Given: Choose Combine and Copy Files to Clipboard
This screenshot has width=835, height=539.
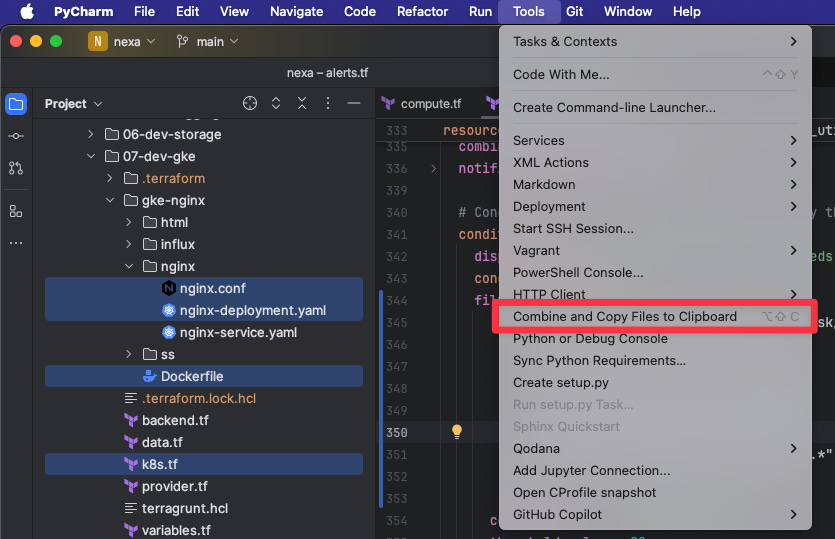Looking at the screenshot, I should tap(655, 316).
